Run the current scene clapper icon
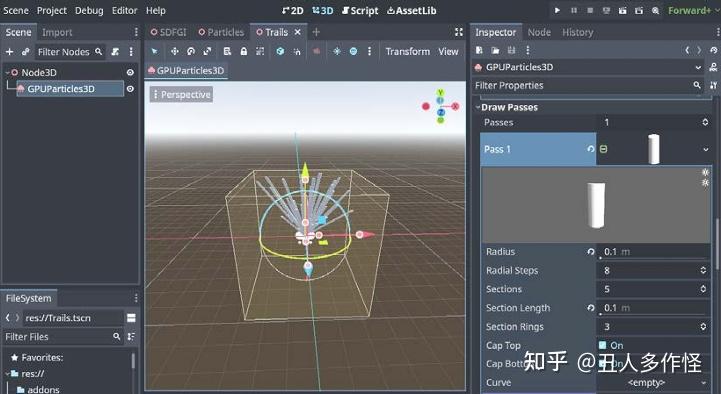 point(623,10)
